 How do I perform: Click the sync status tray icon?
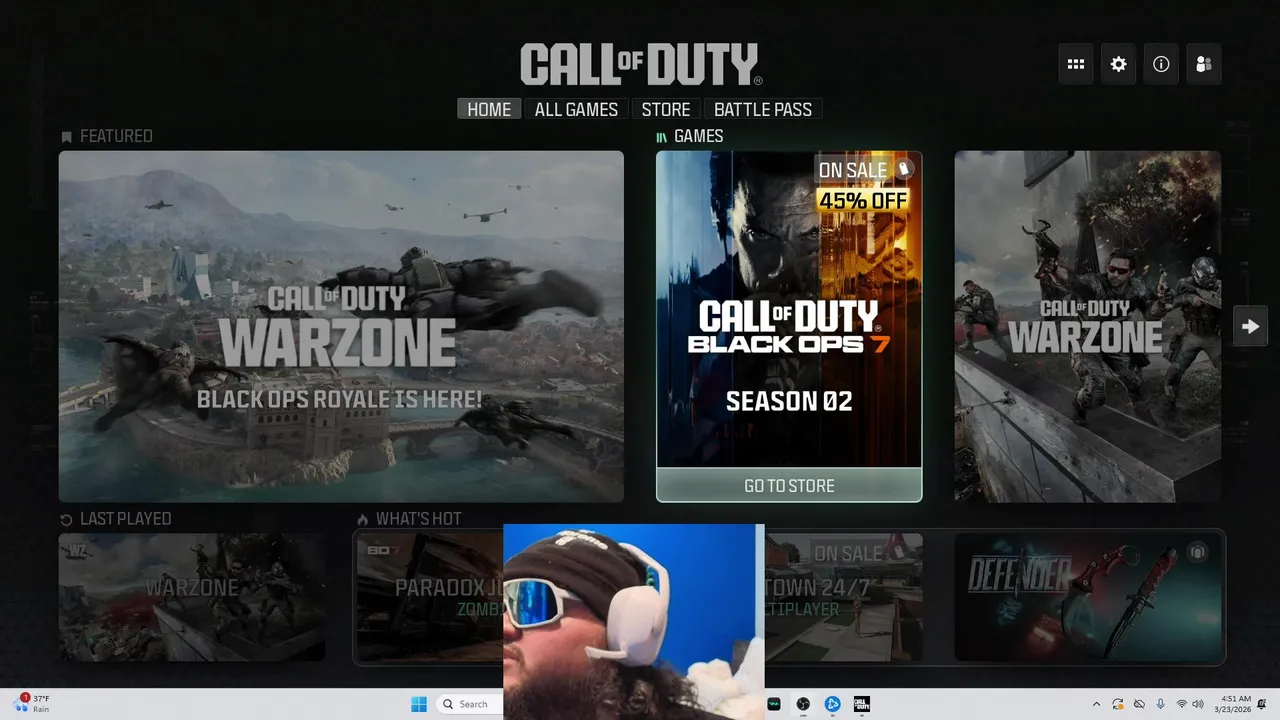click(x=1117, y=704)
